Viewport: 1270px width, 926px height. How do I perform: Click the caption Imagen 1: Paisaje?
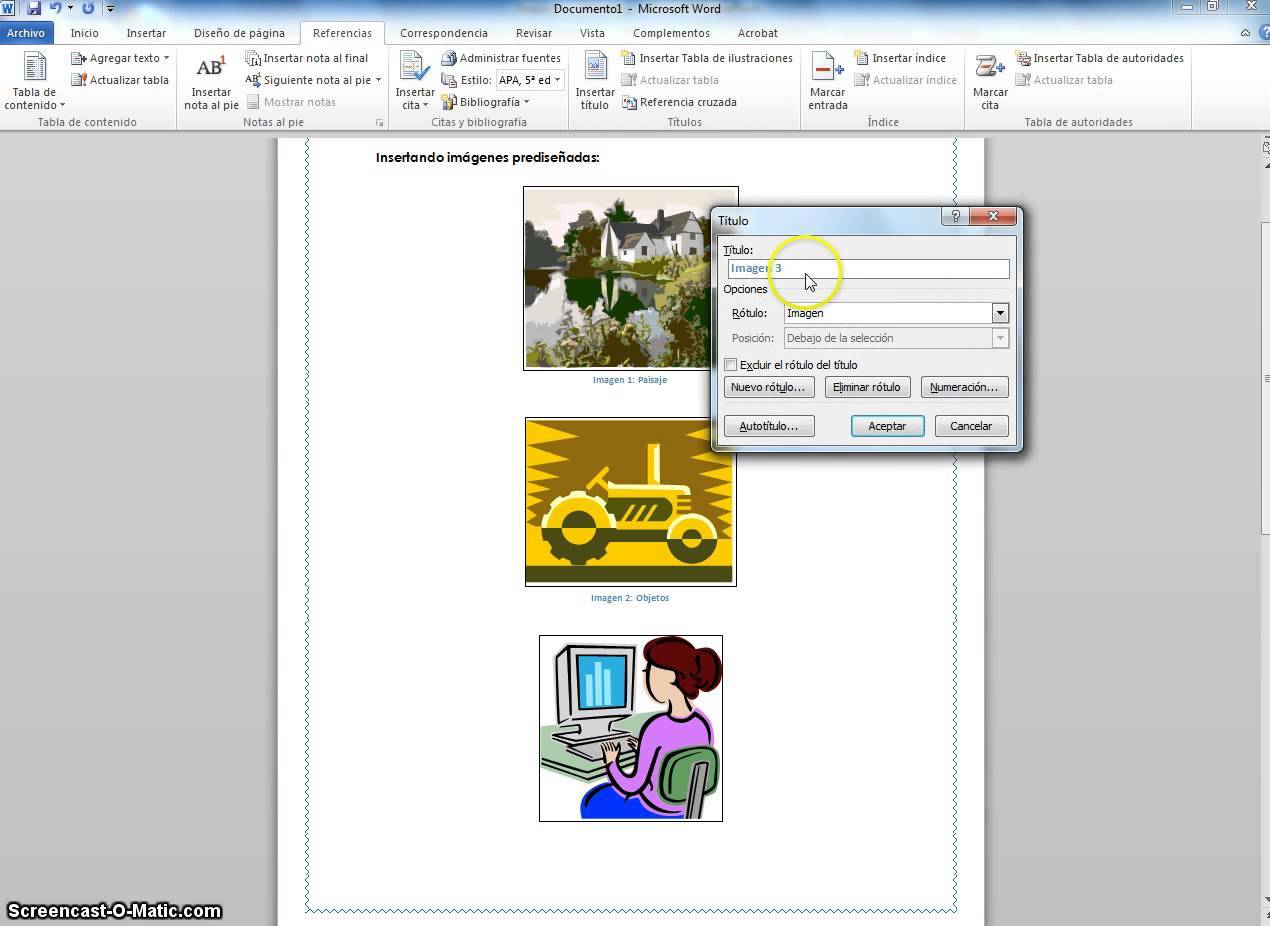click(630, 380)
